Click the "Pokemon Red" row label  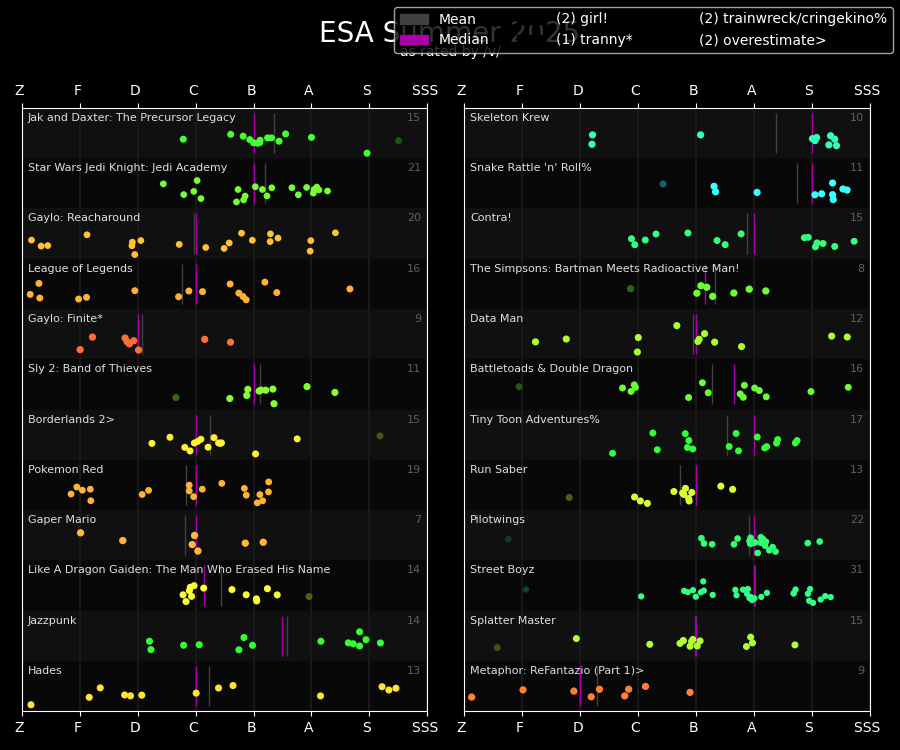click(65, 469)
